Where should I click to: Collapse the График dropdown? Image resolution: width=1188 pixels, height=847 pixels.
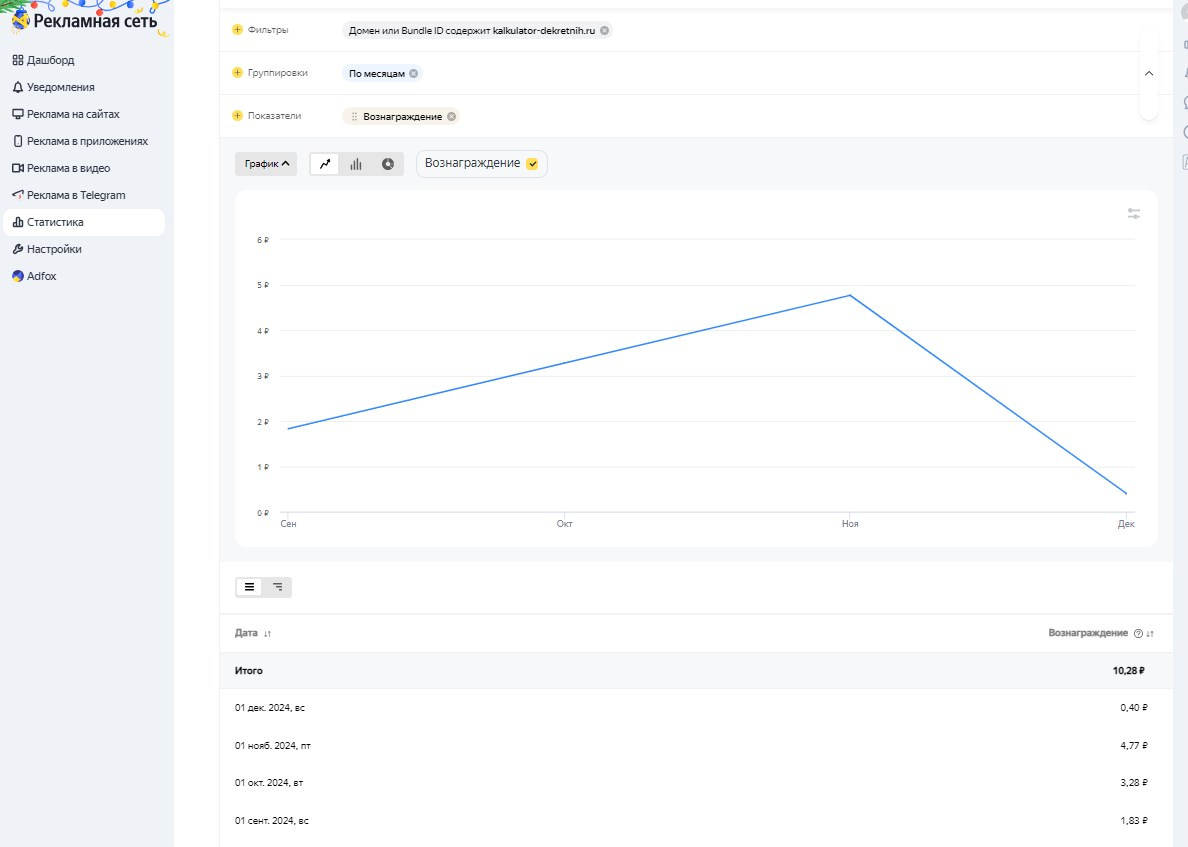point(266,164)
